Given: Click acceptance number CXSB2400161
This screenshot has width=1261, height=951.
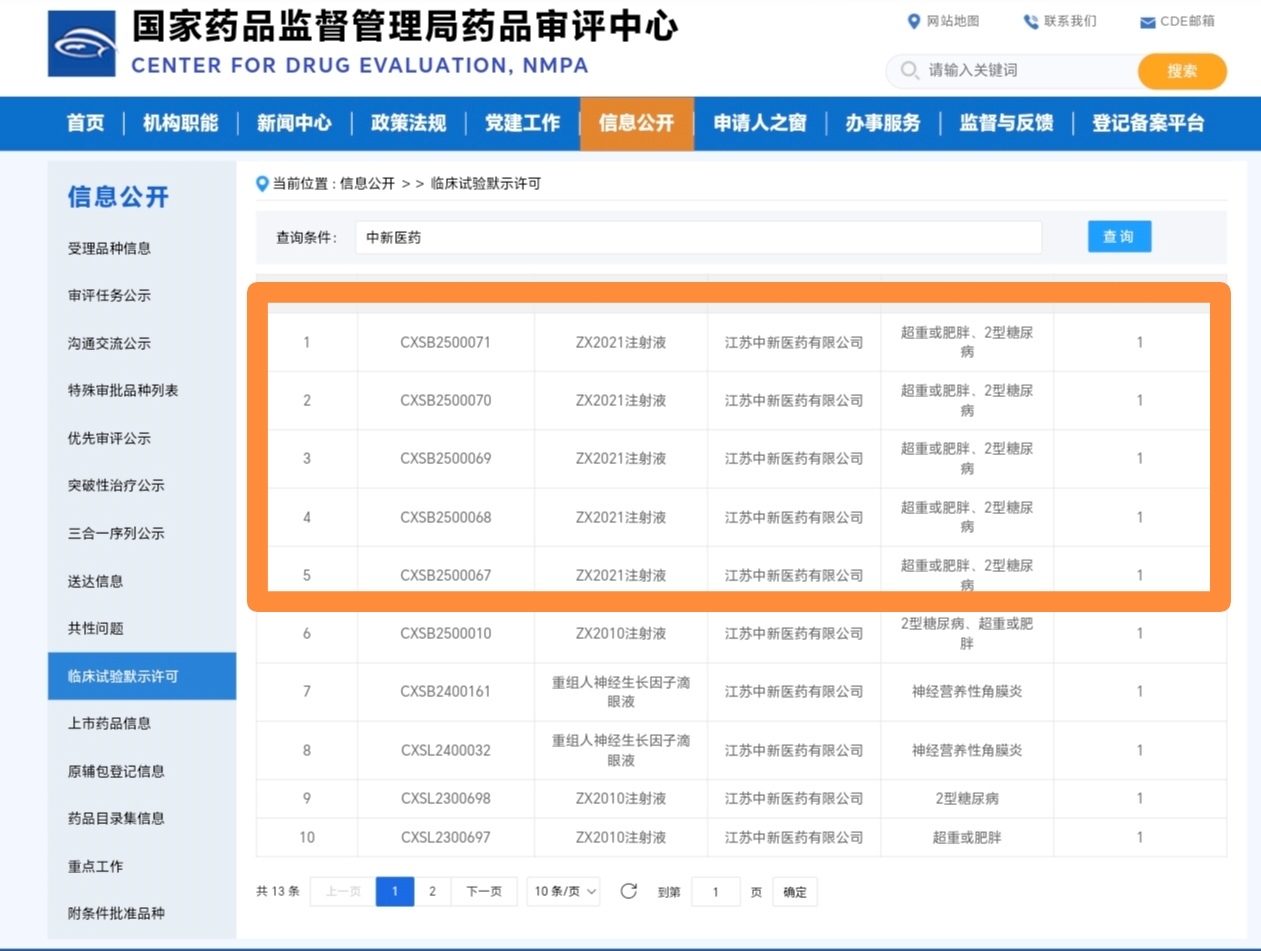Looking at the screenshot, I should (x=446, y=691).
